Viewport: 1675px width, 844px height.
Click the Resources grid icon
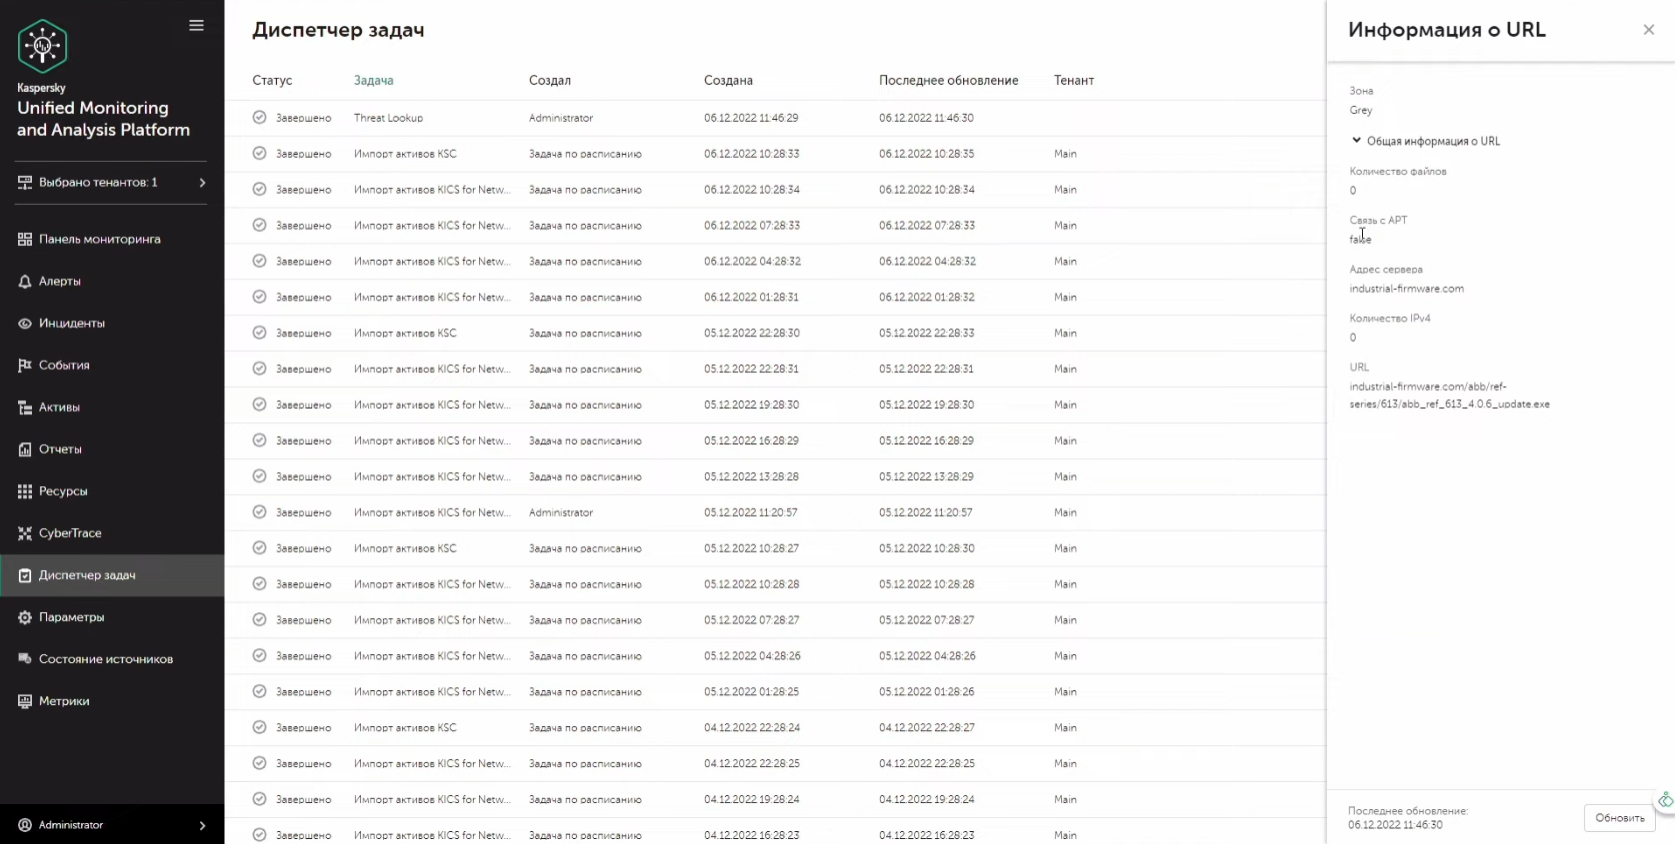(x=25, y=492)
